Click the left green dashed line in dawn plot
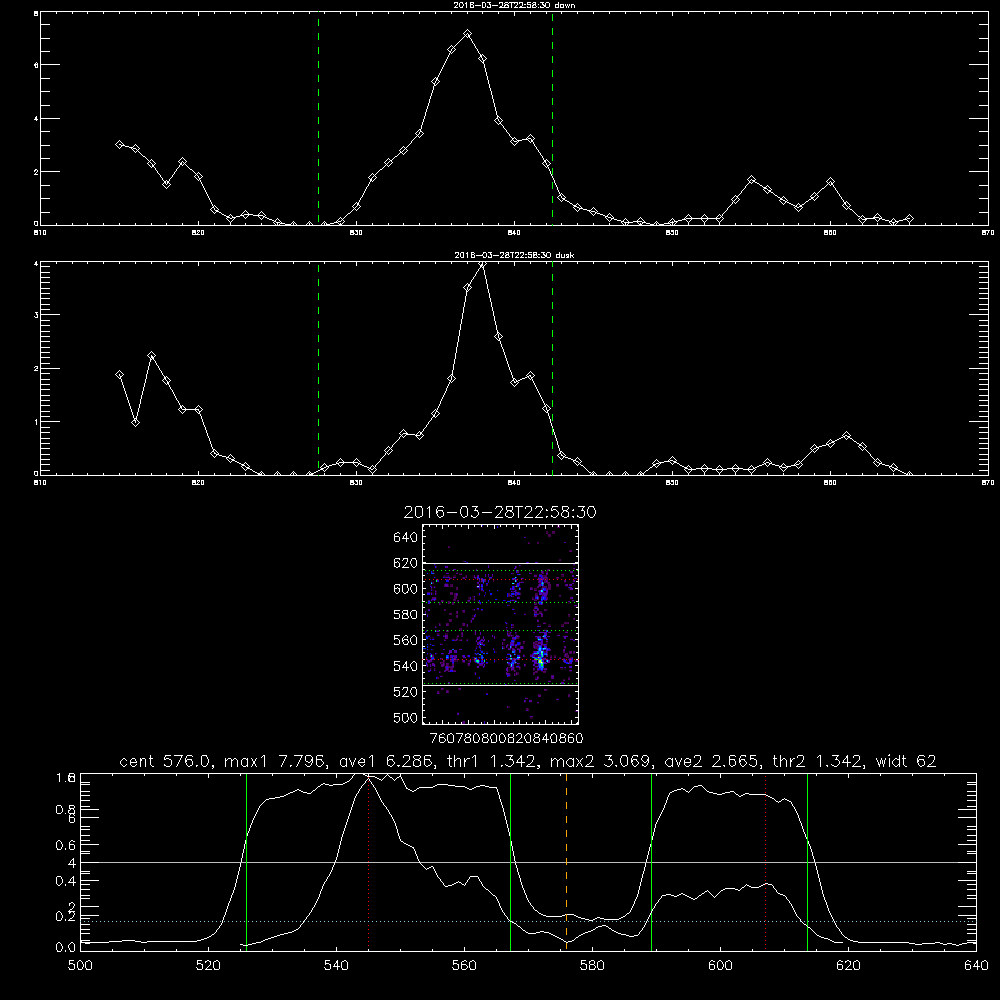The width and height of the screenshot is (1000, 1000). tap(318, 119)
